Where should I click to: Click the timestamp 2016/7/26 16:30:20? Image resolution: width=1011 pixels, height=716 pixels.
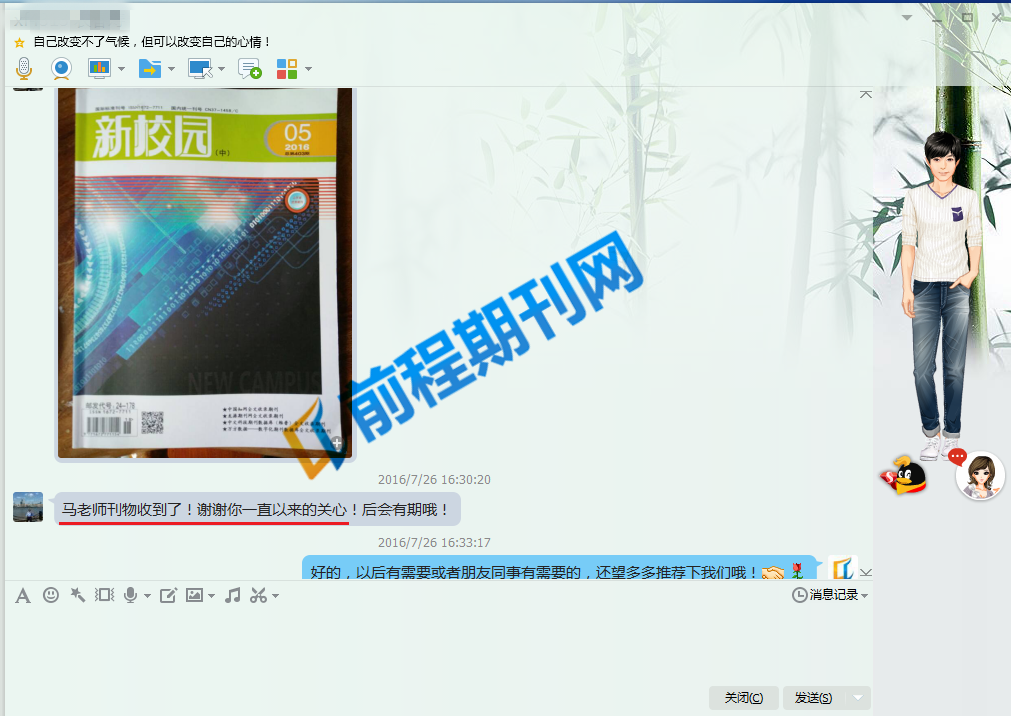434,480
